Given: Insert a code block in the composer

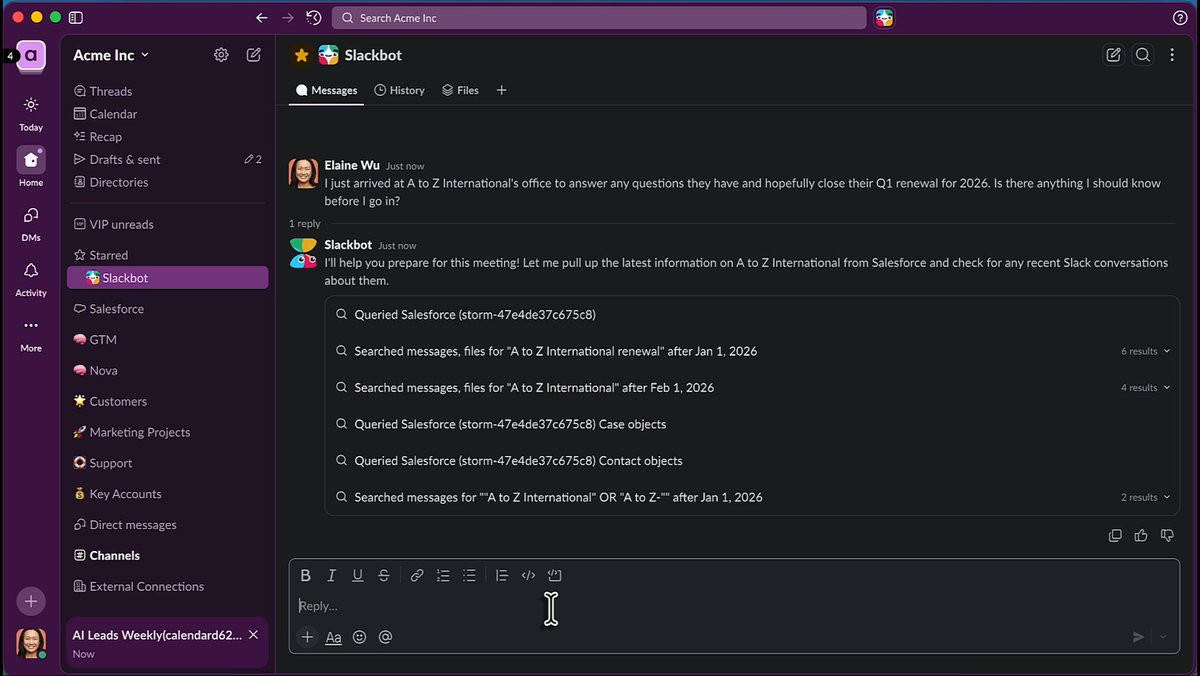Looking at the screenshot, I should 555,575.
